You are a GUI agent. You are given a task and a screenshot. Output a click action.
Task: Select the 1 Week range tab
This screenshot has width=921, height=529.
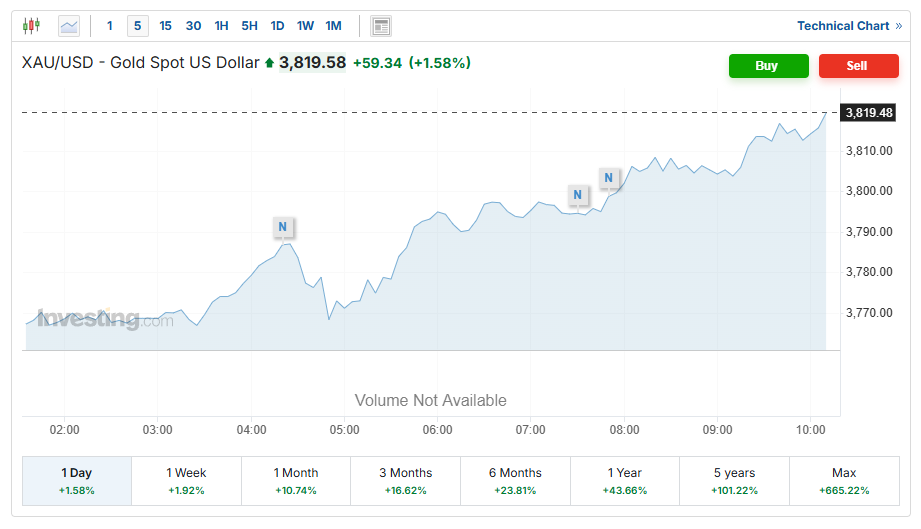tap(186, 481)
